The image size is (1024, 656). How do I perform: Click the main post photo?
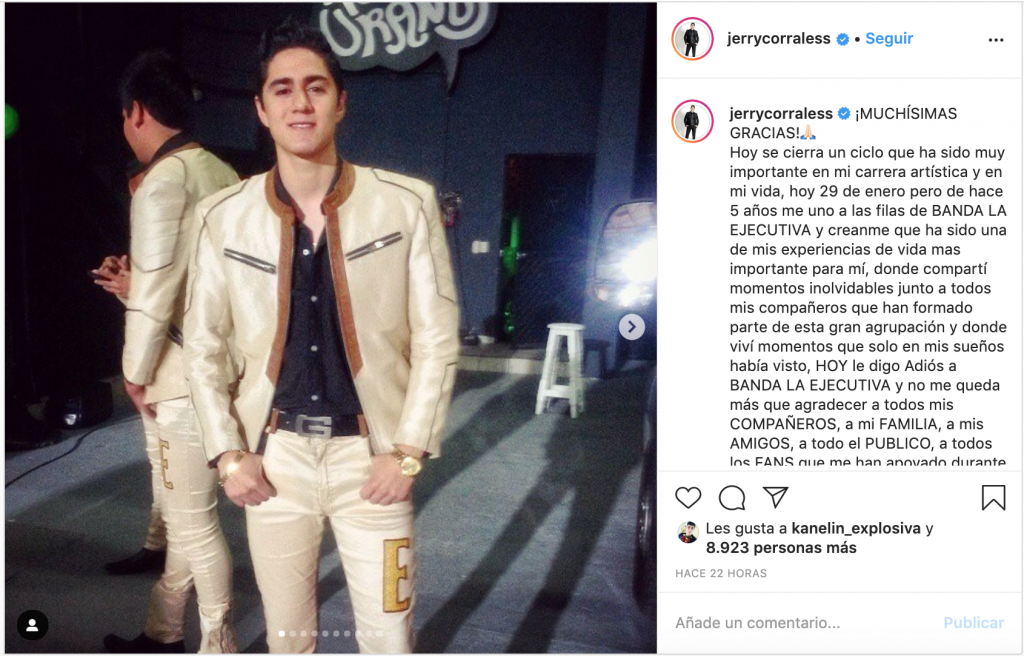(330, 328)
